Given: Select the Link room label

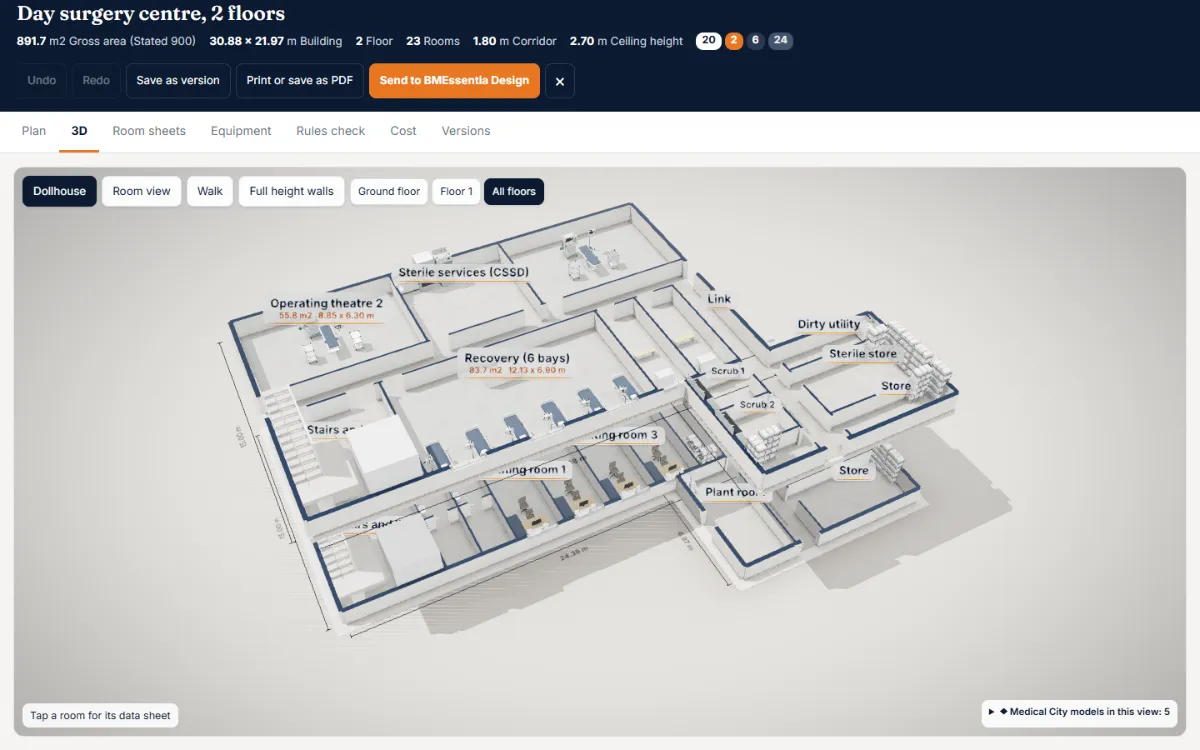Looking at the screenshot, I should 719,299.
